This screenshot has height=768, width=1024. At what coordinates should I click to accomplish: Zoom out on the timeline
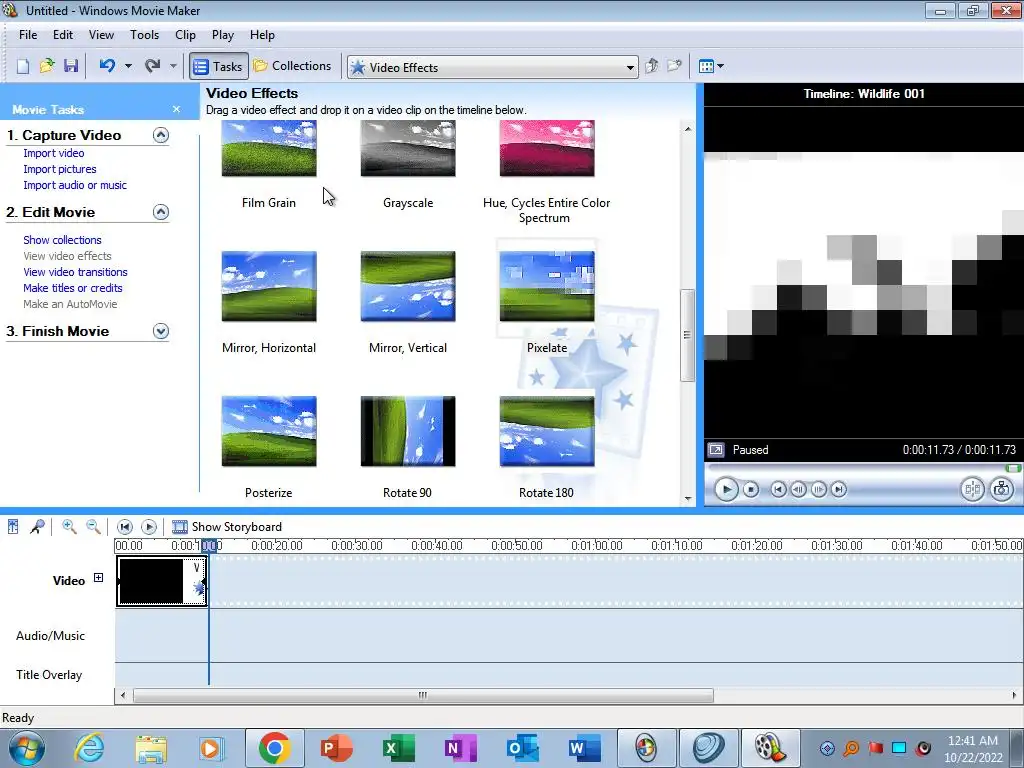point(93,526)
